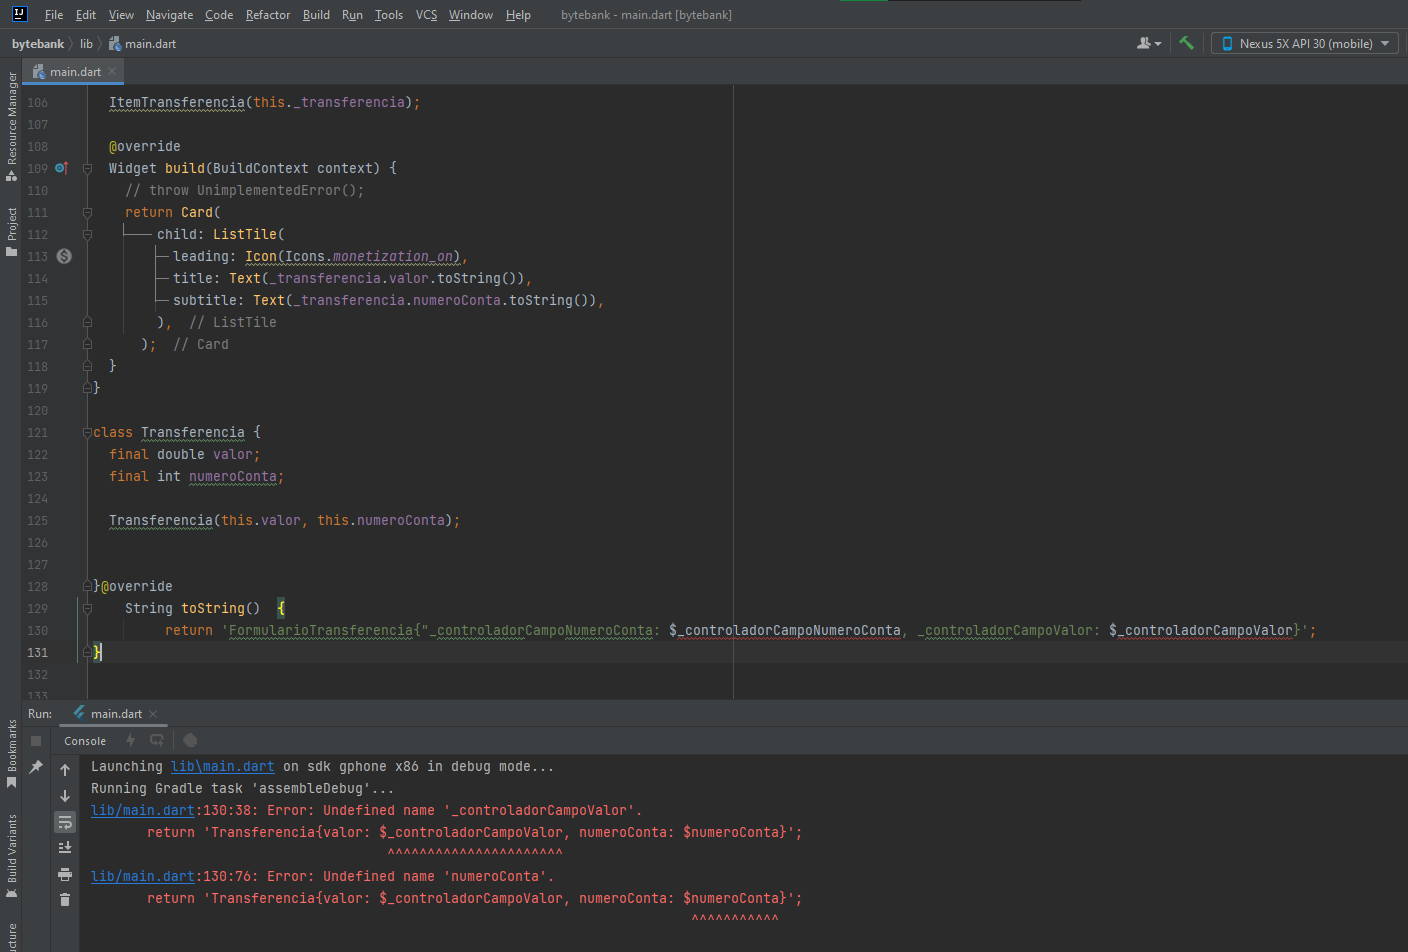Open the Help menu
The height and width of the screenshot is (952, 1408).
pyautogui.click(x=518, y=15)
